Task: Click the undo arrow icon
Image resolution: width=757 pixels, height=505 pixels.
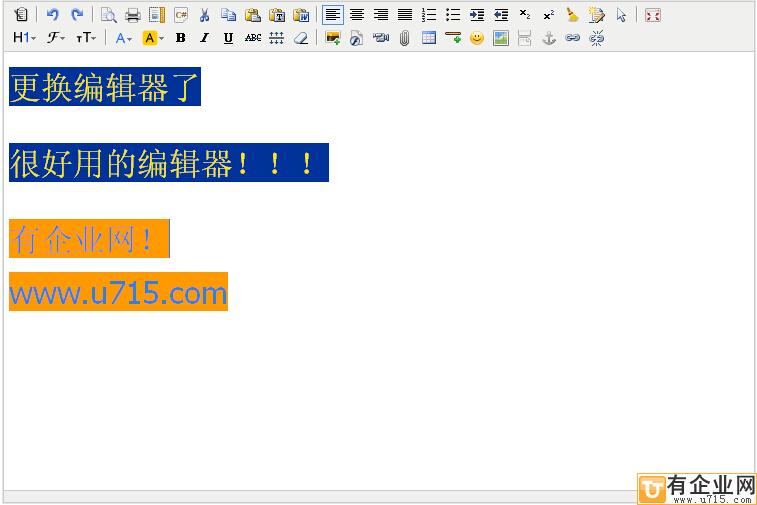Action: (x=53, y=15)
